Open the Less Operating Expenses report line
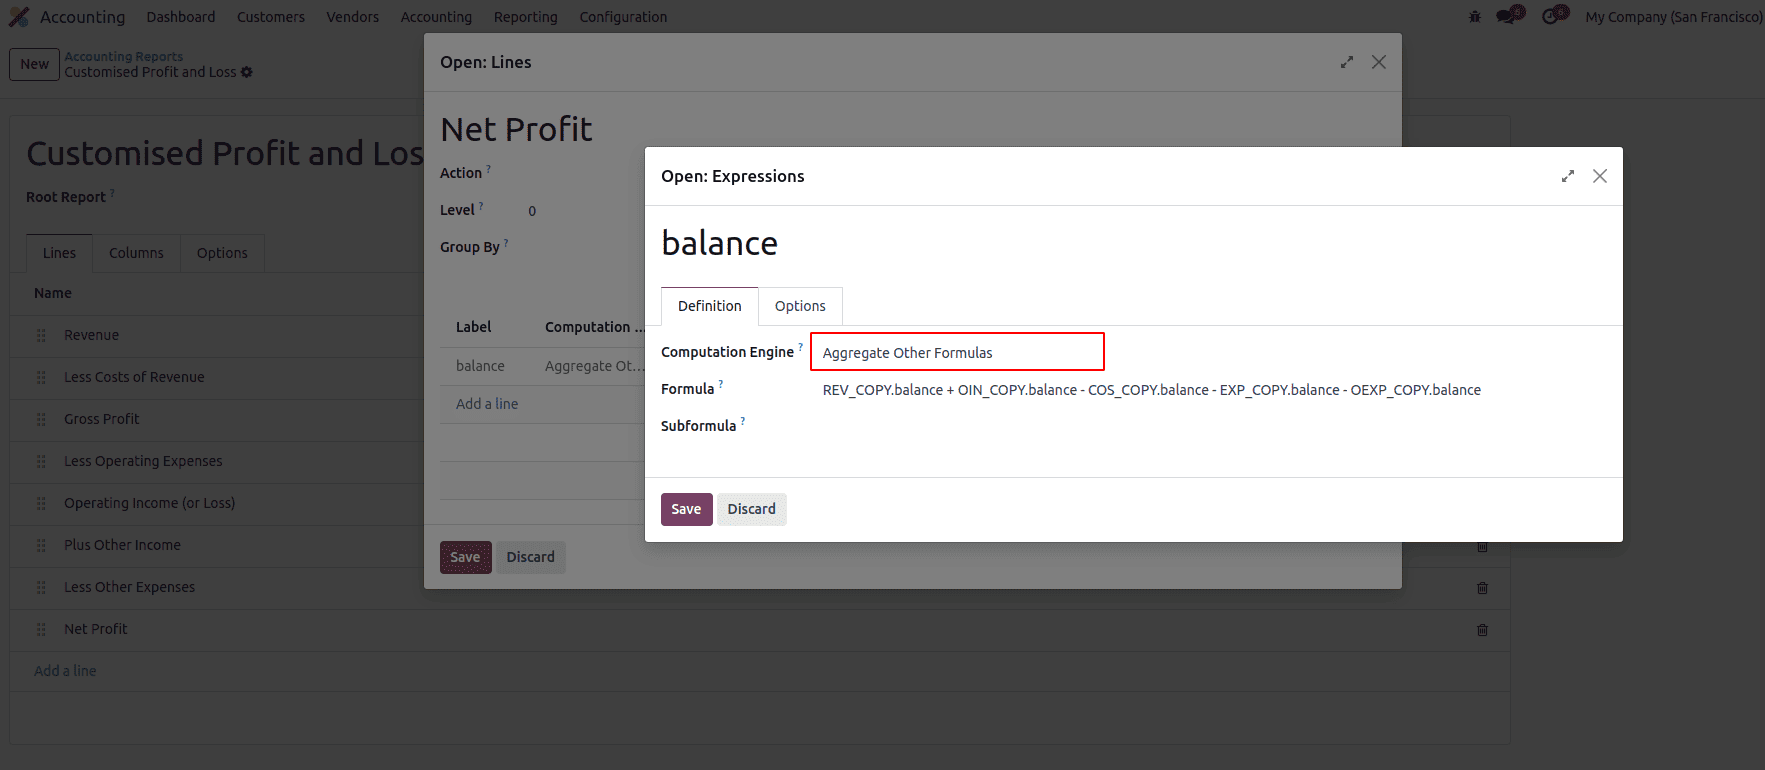This screenshot has width=1765, height=770. pyautogui.click(x=143, y=461)
